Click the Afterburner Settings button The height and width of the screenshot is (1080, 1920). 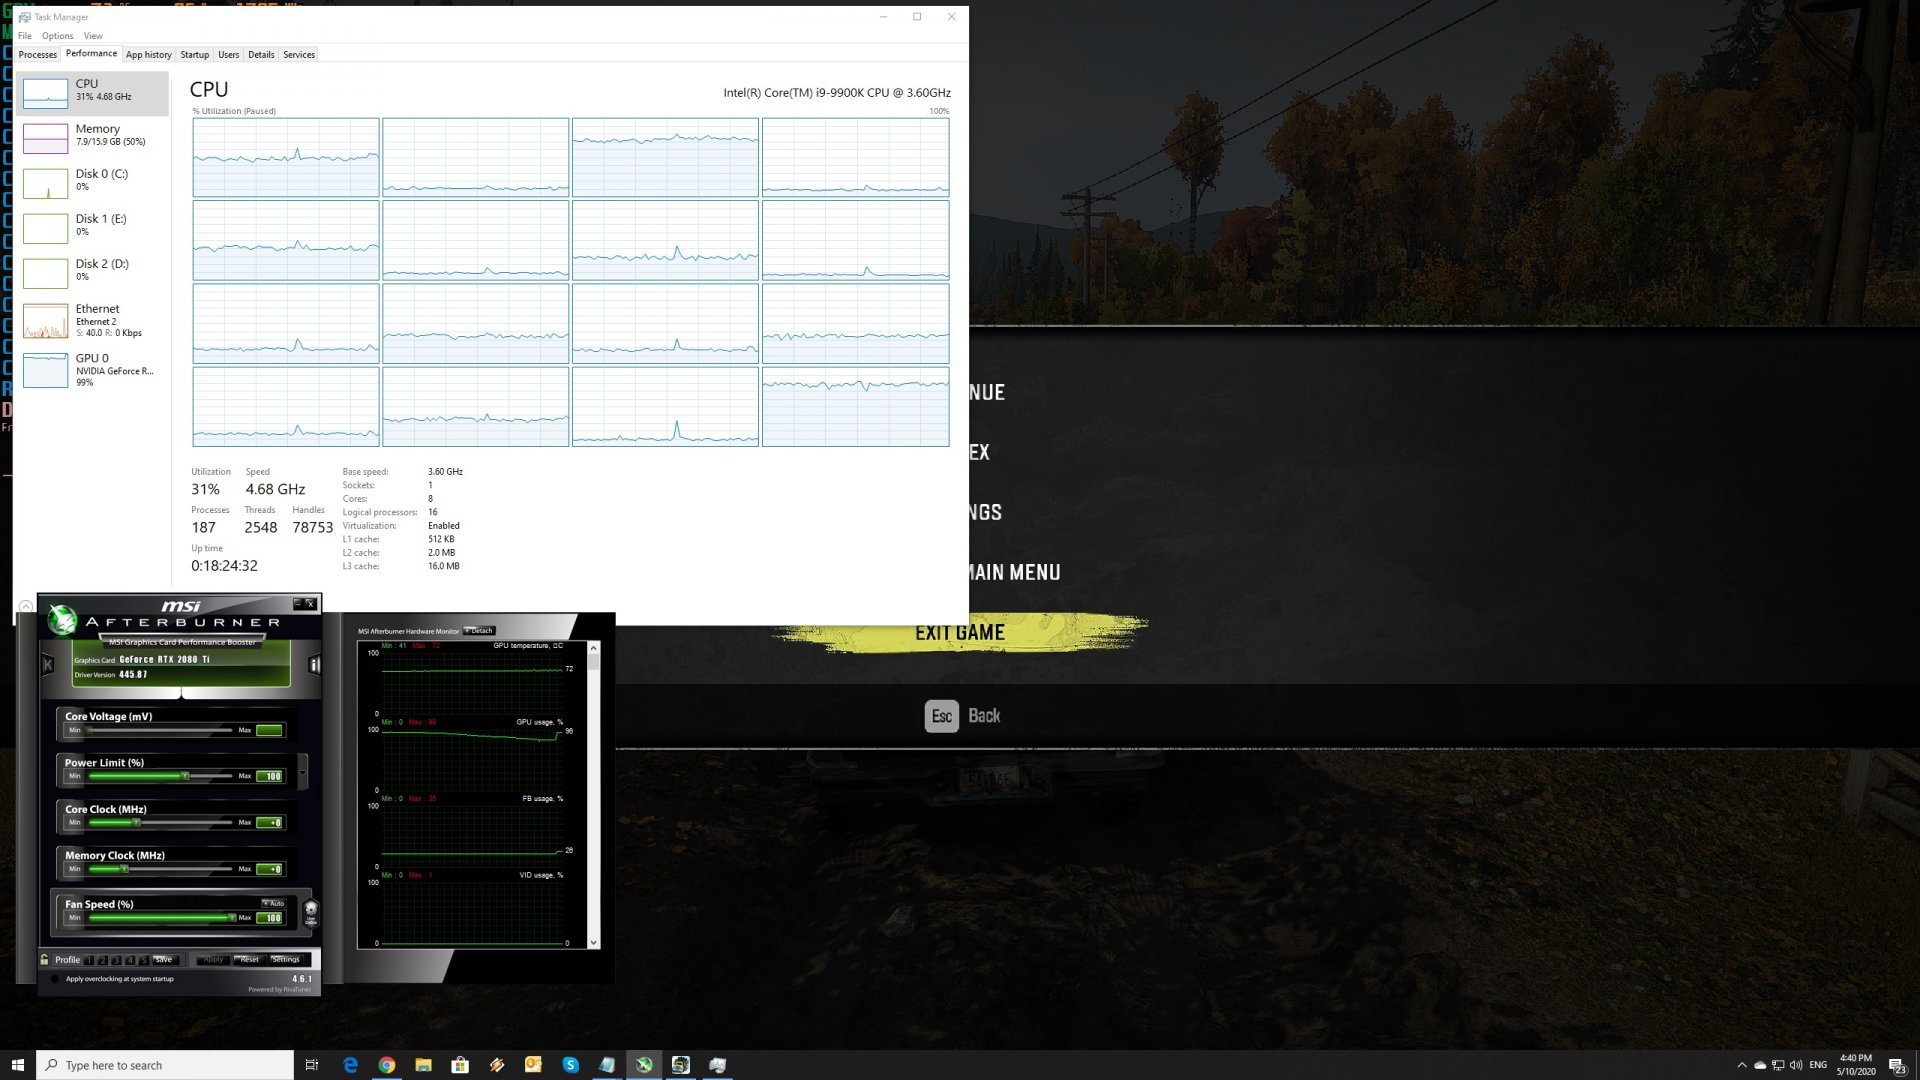[285, 959]
